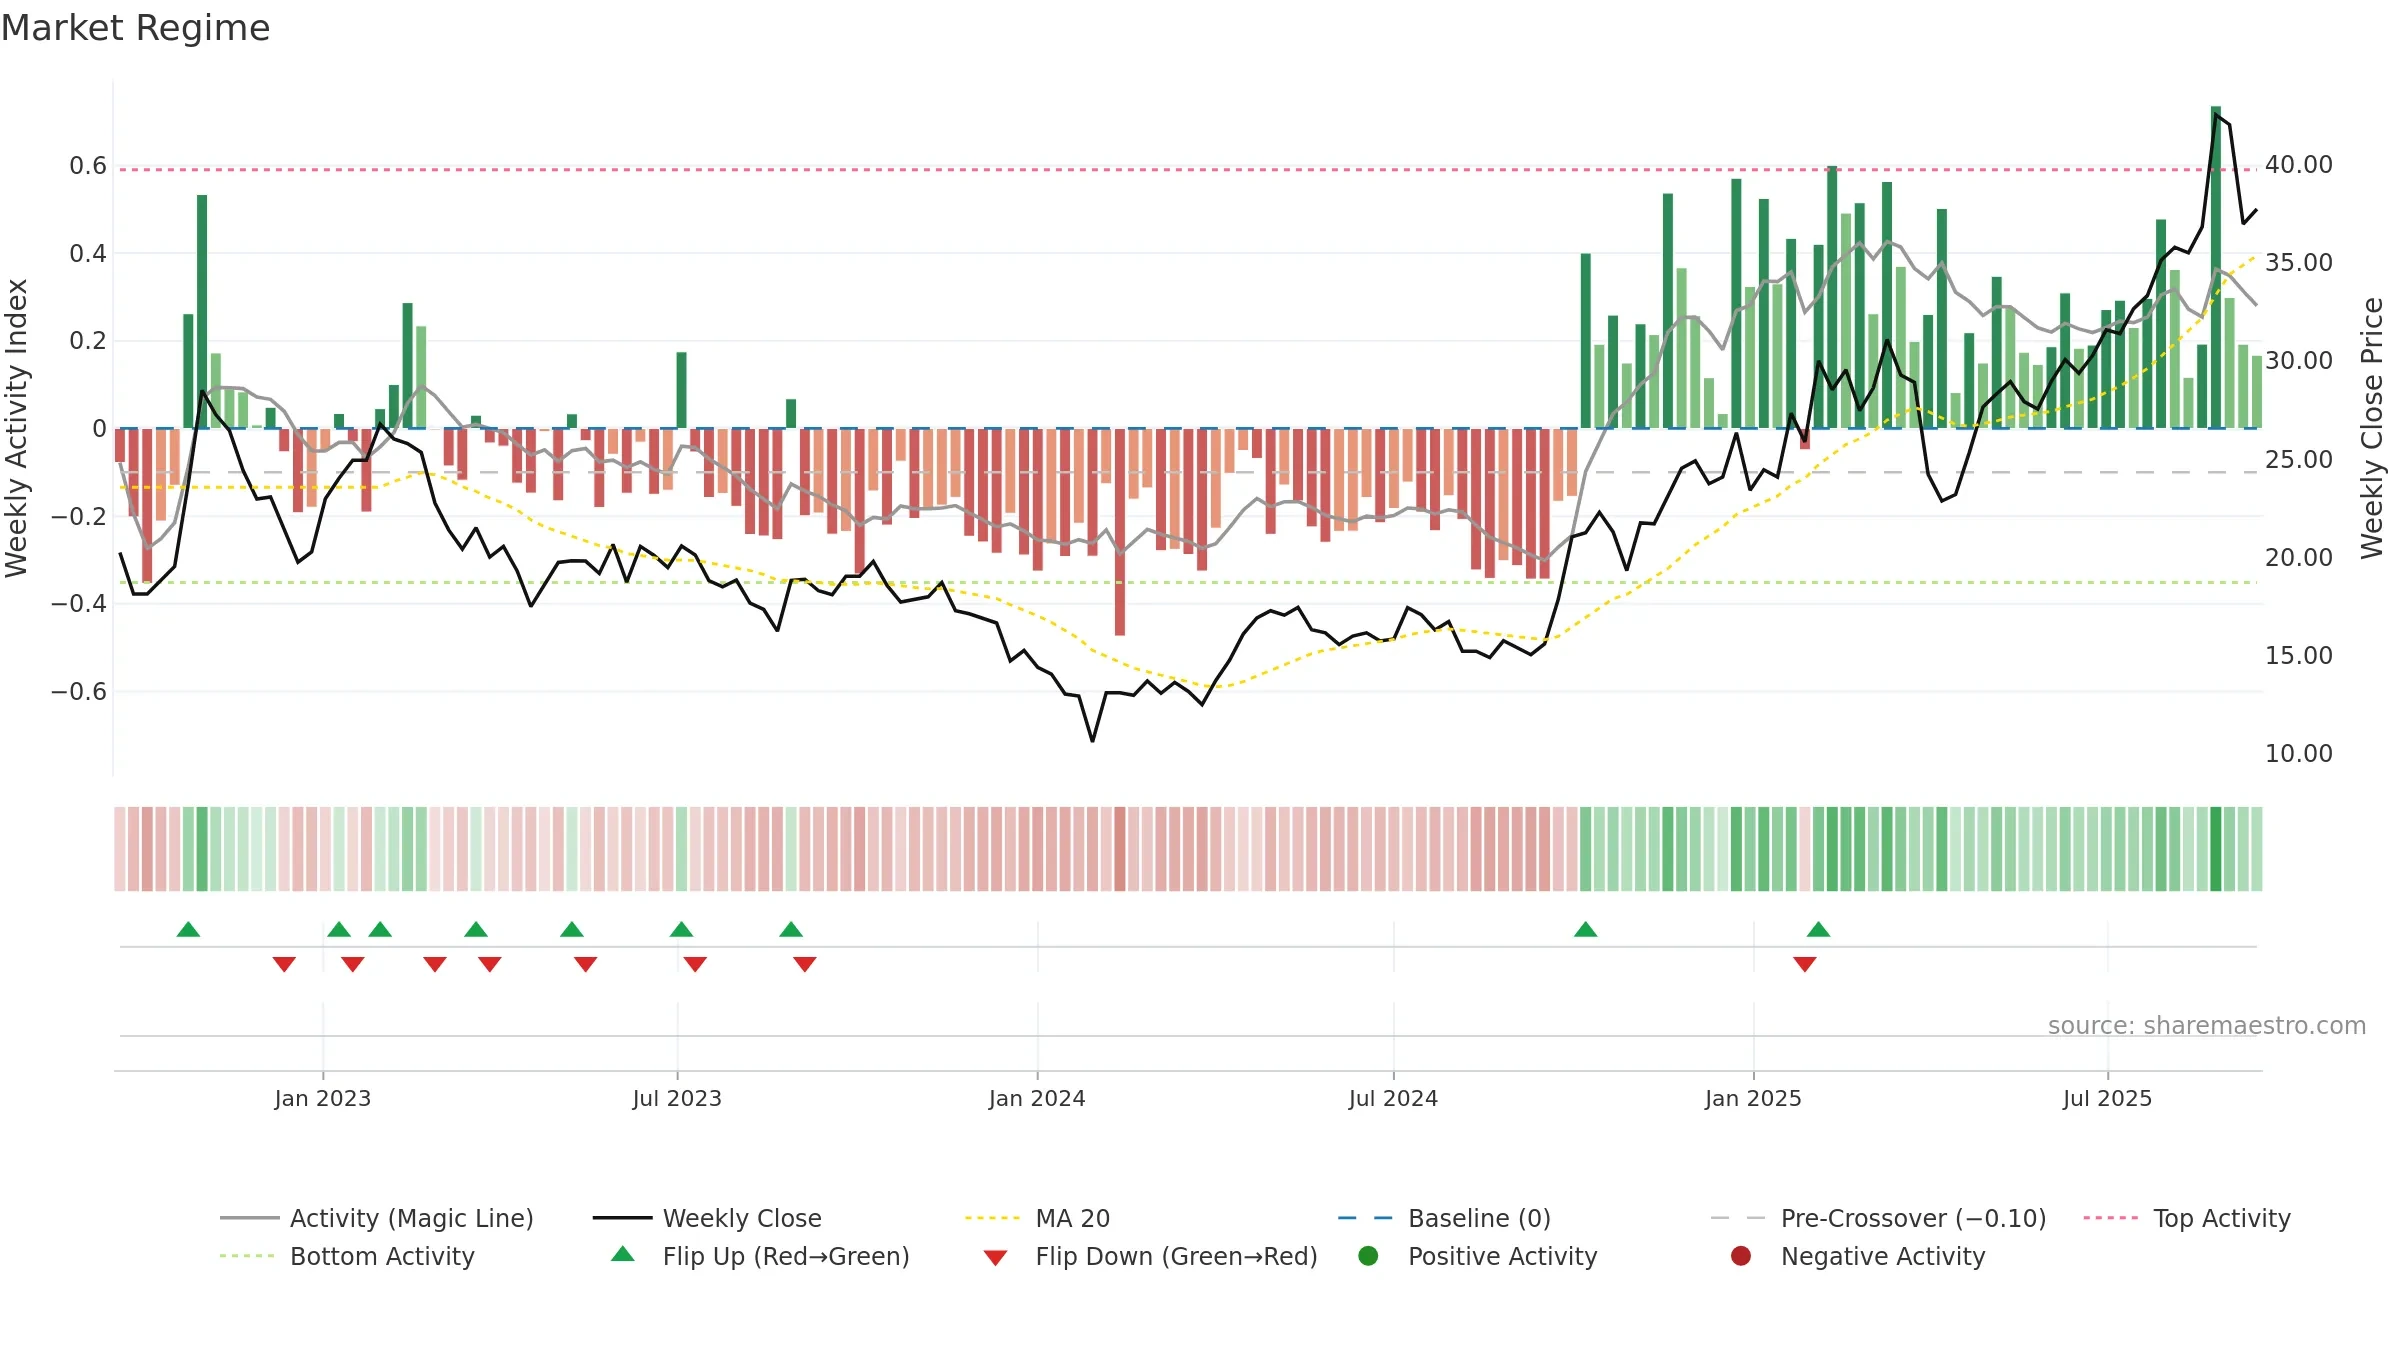This screenshot has height=1350, width=2400.
Task: Click the flip-up marker at Jul 2023
Action: [681, 930]
